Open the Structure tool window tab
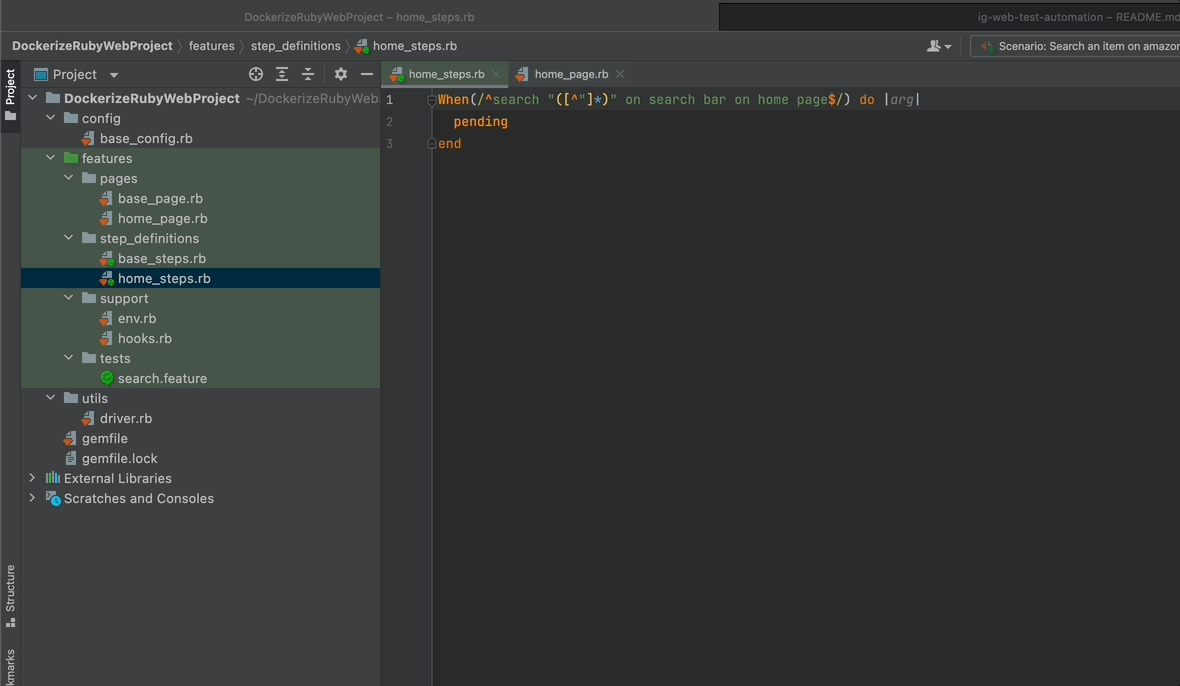Screen dimensions: 1180x686 point(10,596)
